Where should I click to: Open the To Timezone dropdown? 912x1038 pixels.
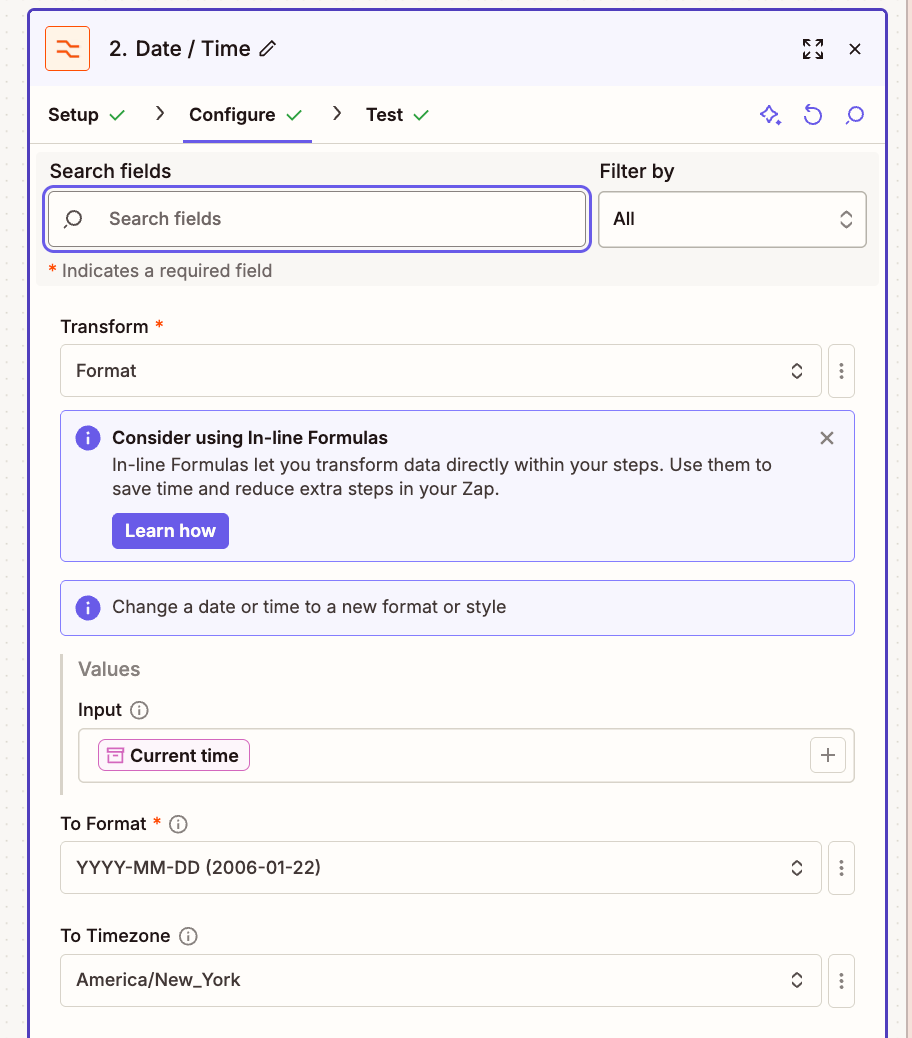(440, 980)
